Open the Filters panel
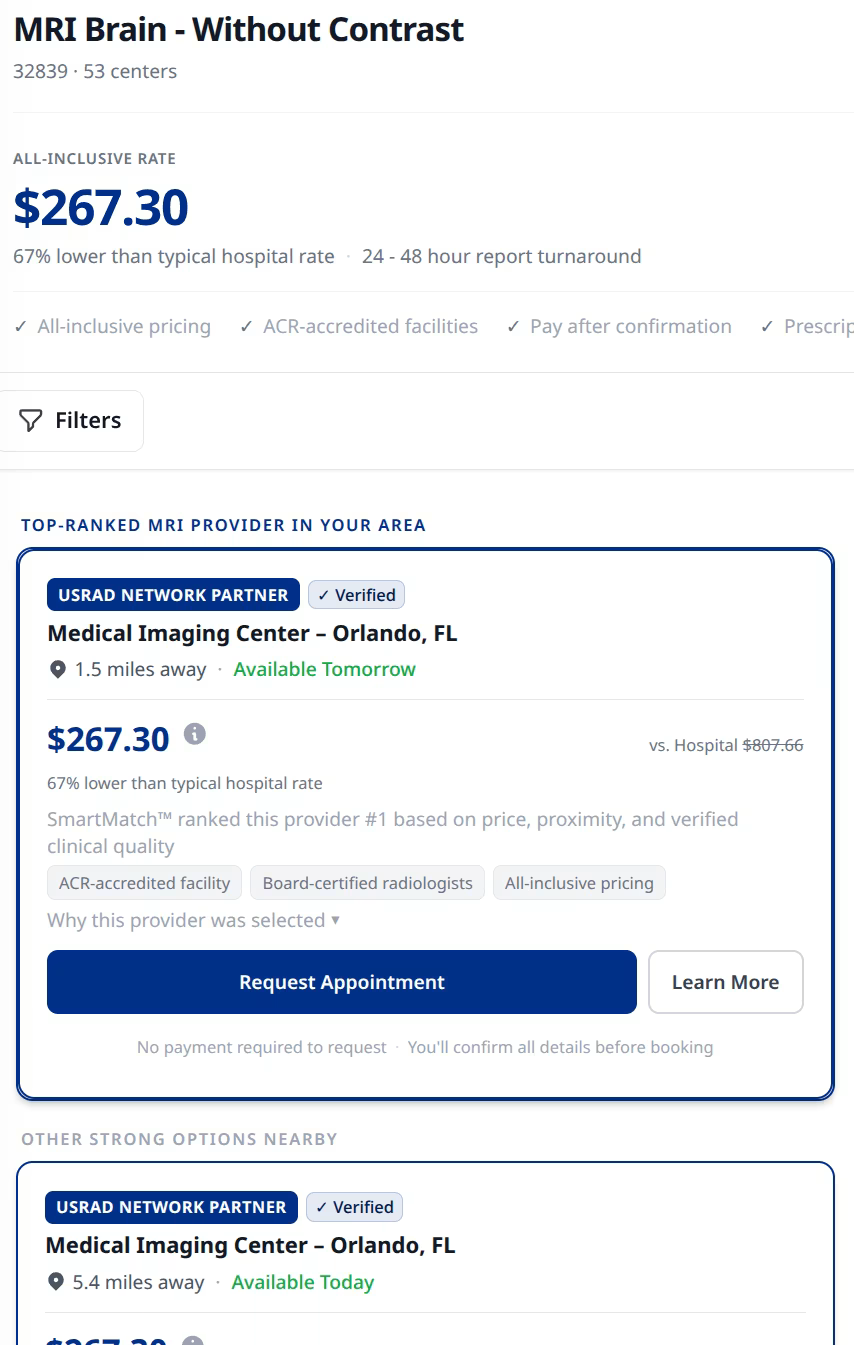This screenshot has width=854, height=1345. 72,420
